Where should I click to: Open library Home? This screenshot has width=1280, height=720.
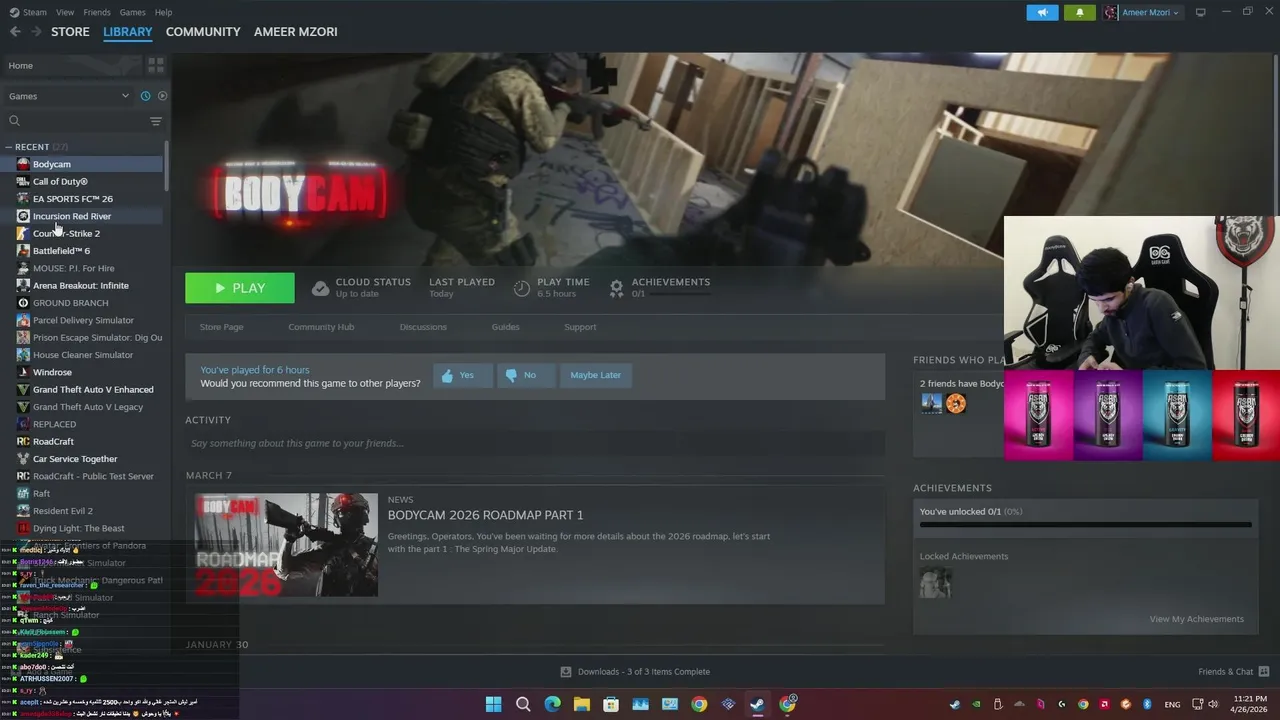click(72, 65)
